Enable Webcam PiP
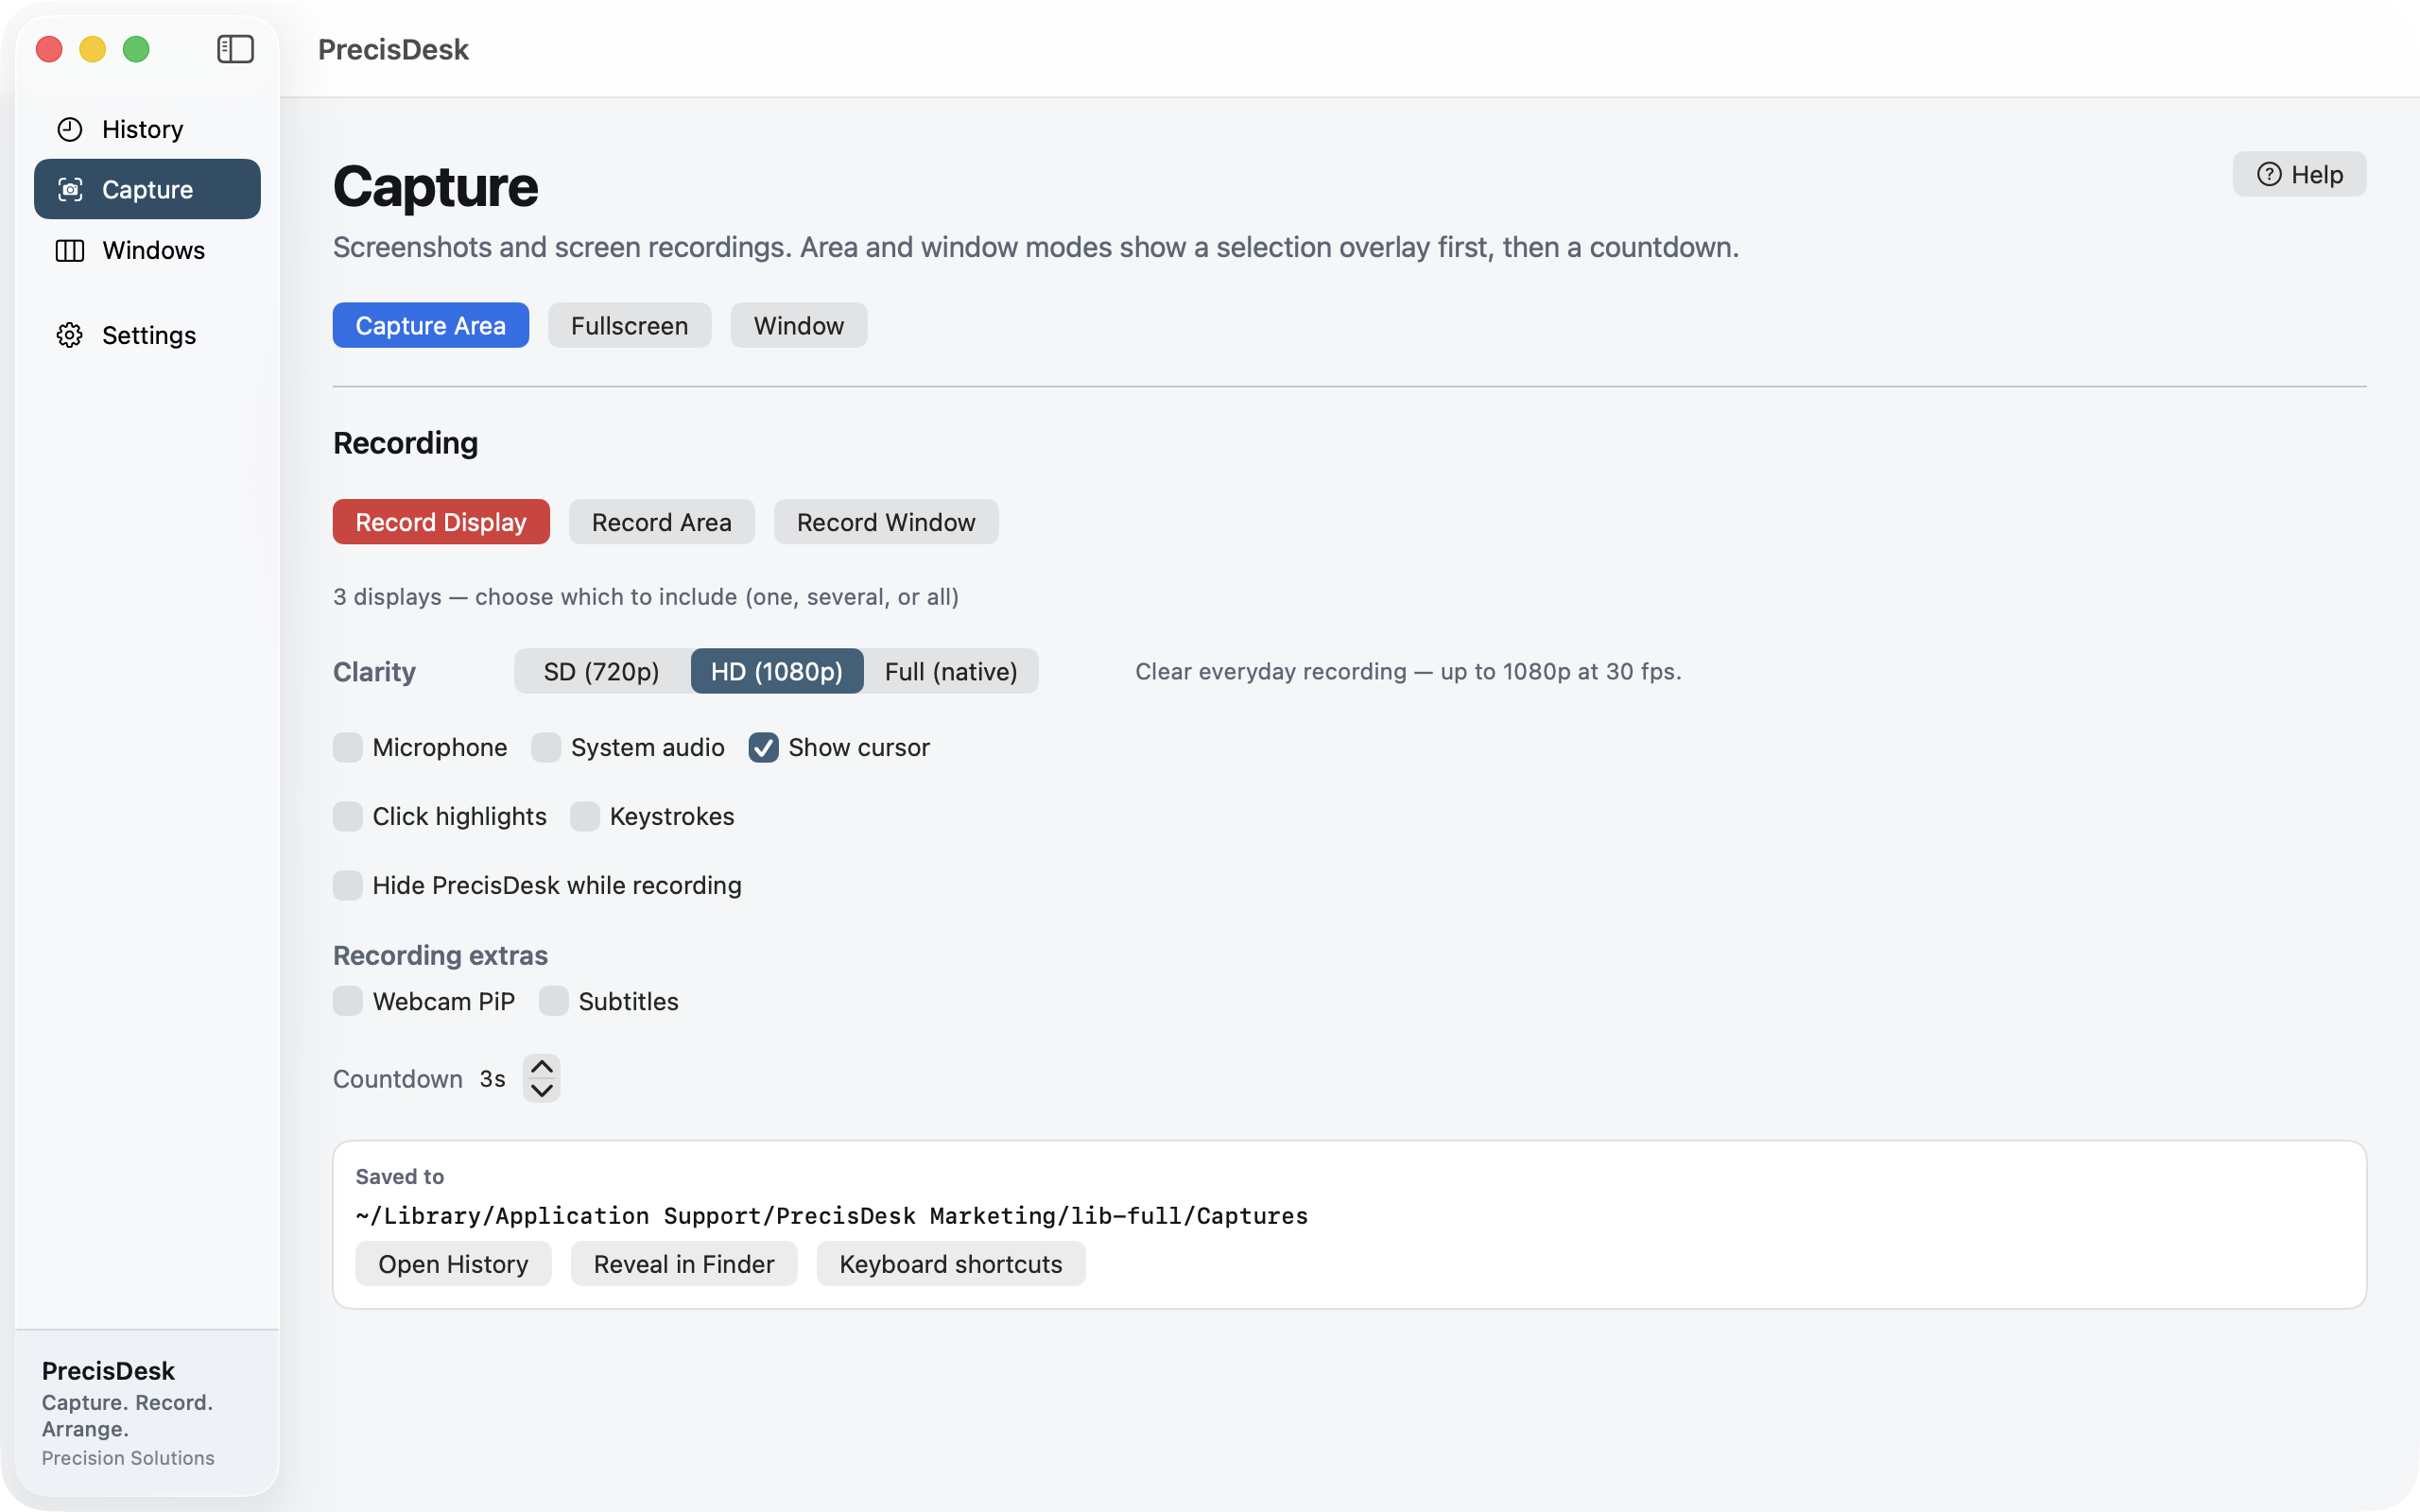Image resolution: width=2420 pixels, height=1512 pixels. 347,1001
